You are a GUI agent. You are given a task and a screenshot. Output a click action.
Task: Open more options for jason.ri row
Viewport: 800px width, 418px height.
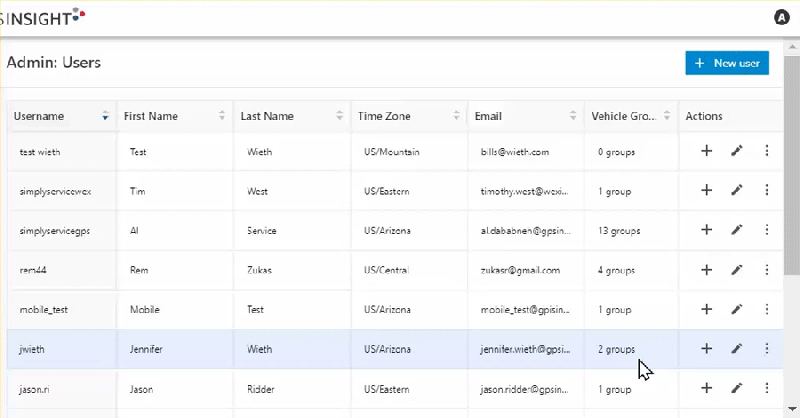pos(767,388)
